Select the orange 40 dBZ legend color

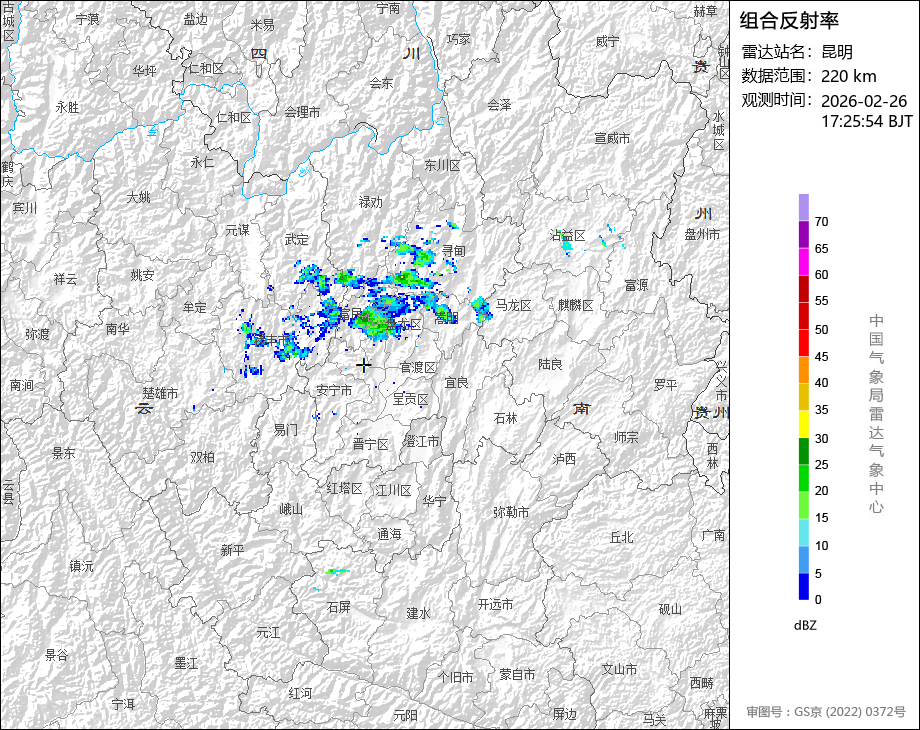804,370
